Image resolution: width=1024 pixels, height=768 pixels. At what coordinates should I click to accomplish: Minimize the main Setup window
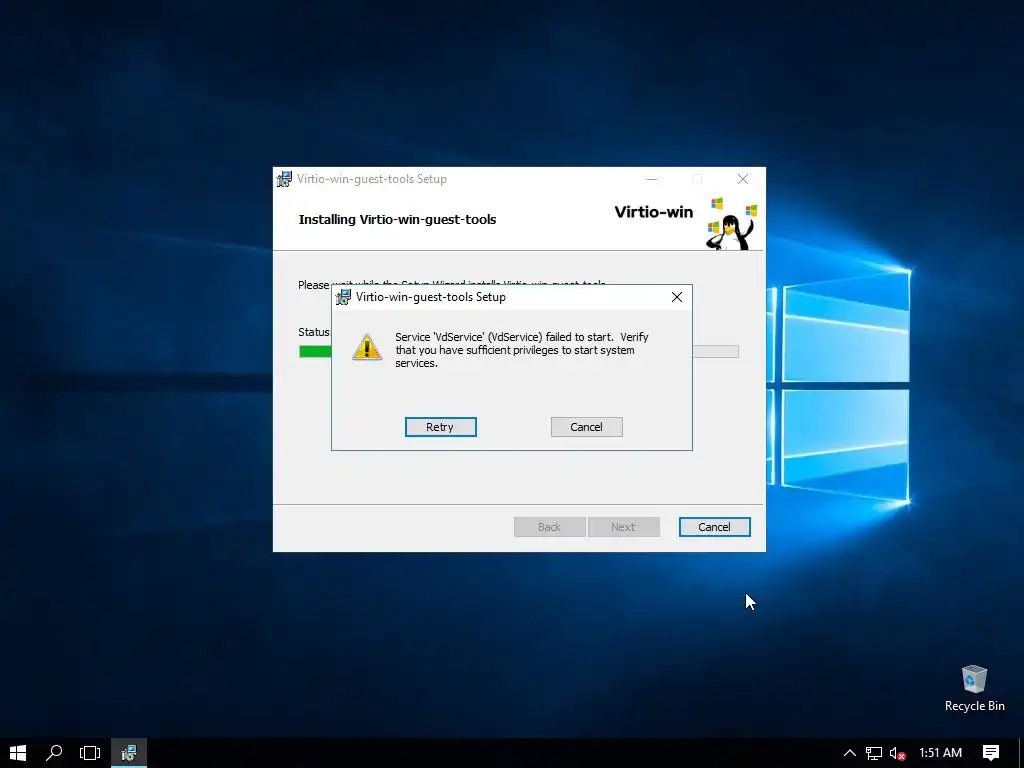(x=652, y=179)
